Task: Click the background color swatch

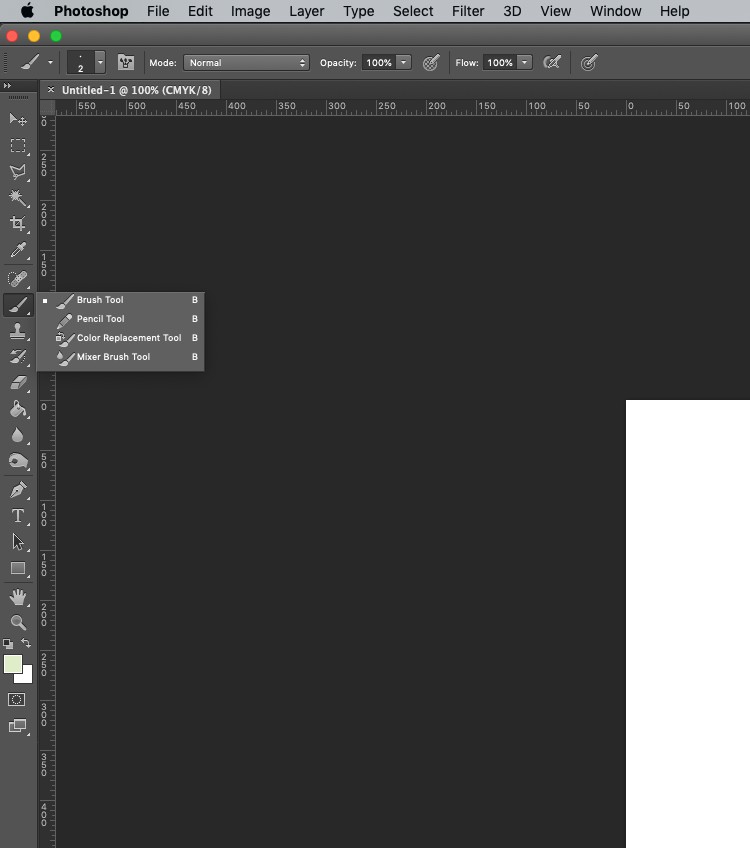Action: (x=25, y=676)
